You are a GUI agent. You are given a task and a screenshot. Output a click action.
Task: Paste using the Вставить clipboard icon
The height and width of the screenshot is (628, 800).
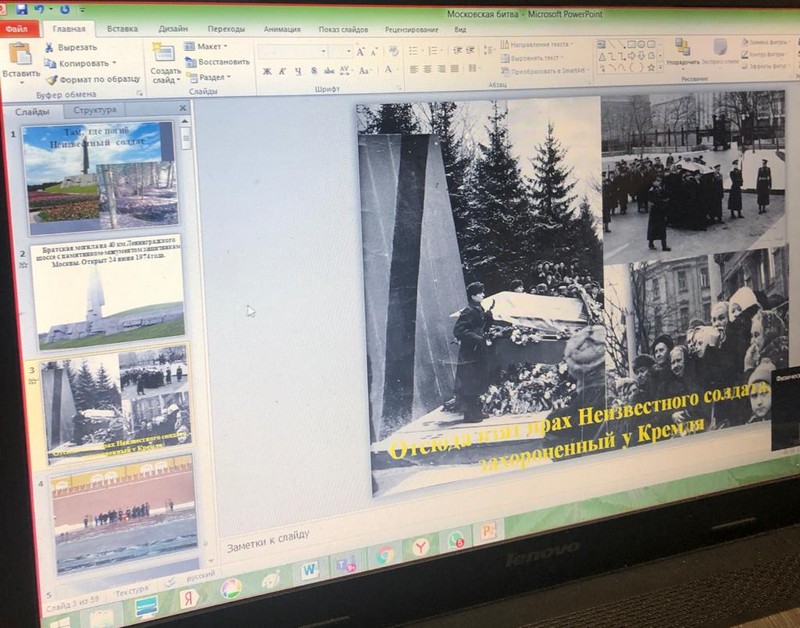point(20,54)
